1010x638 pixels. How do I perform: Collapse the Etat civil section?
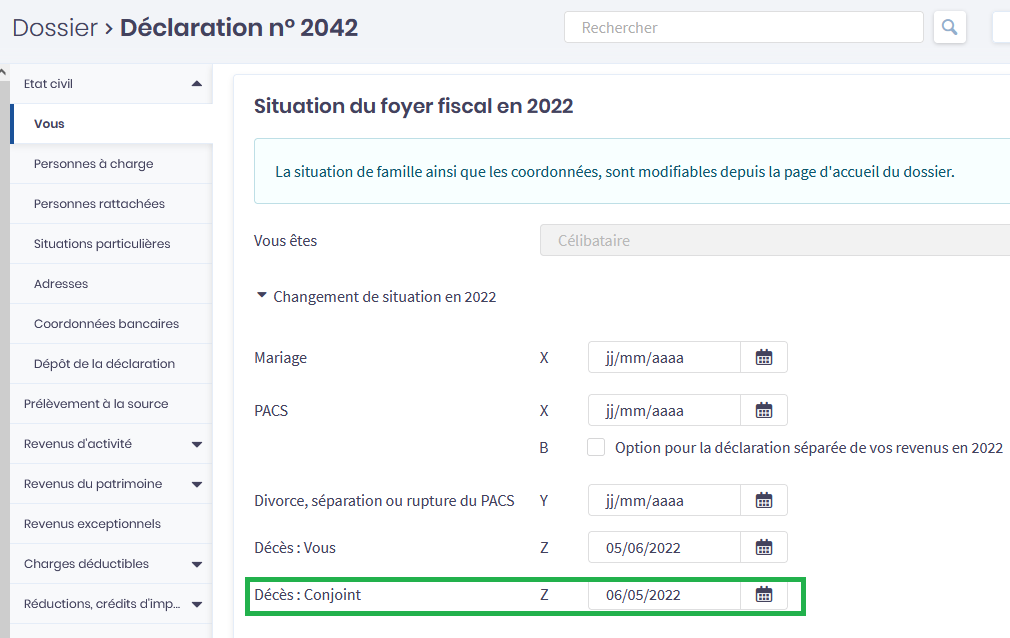(196, 84)
